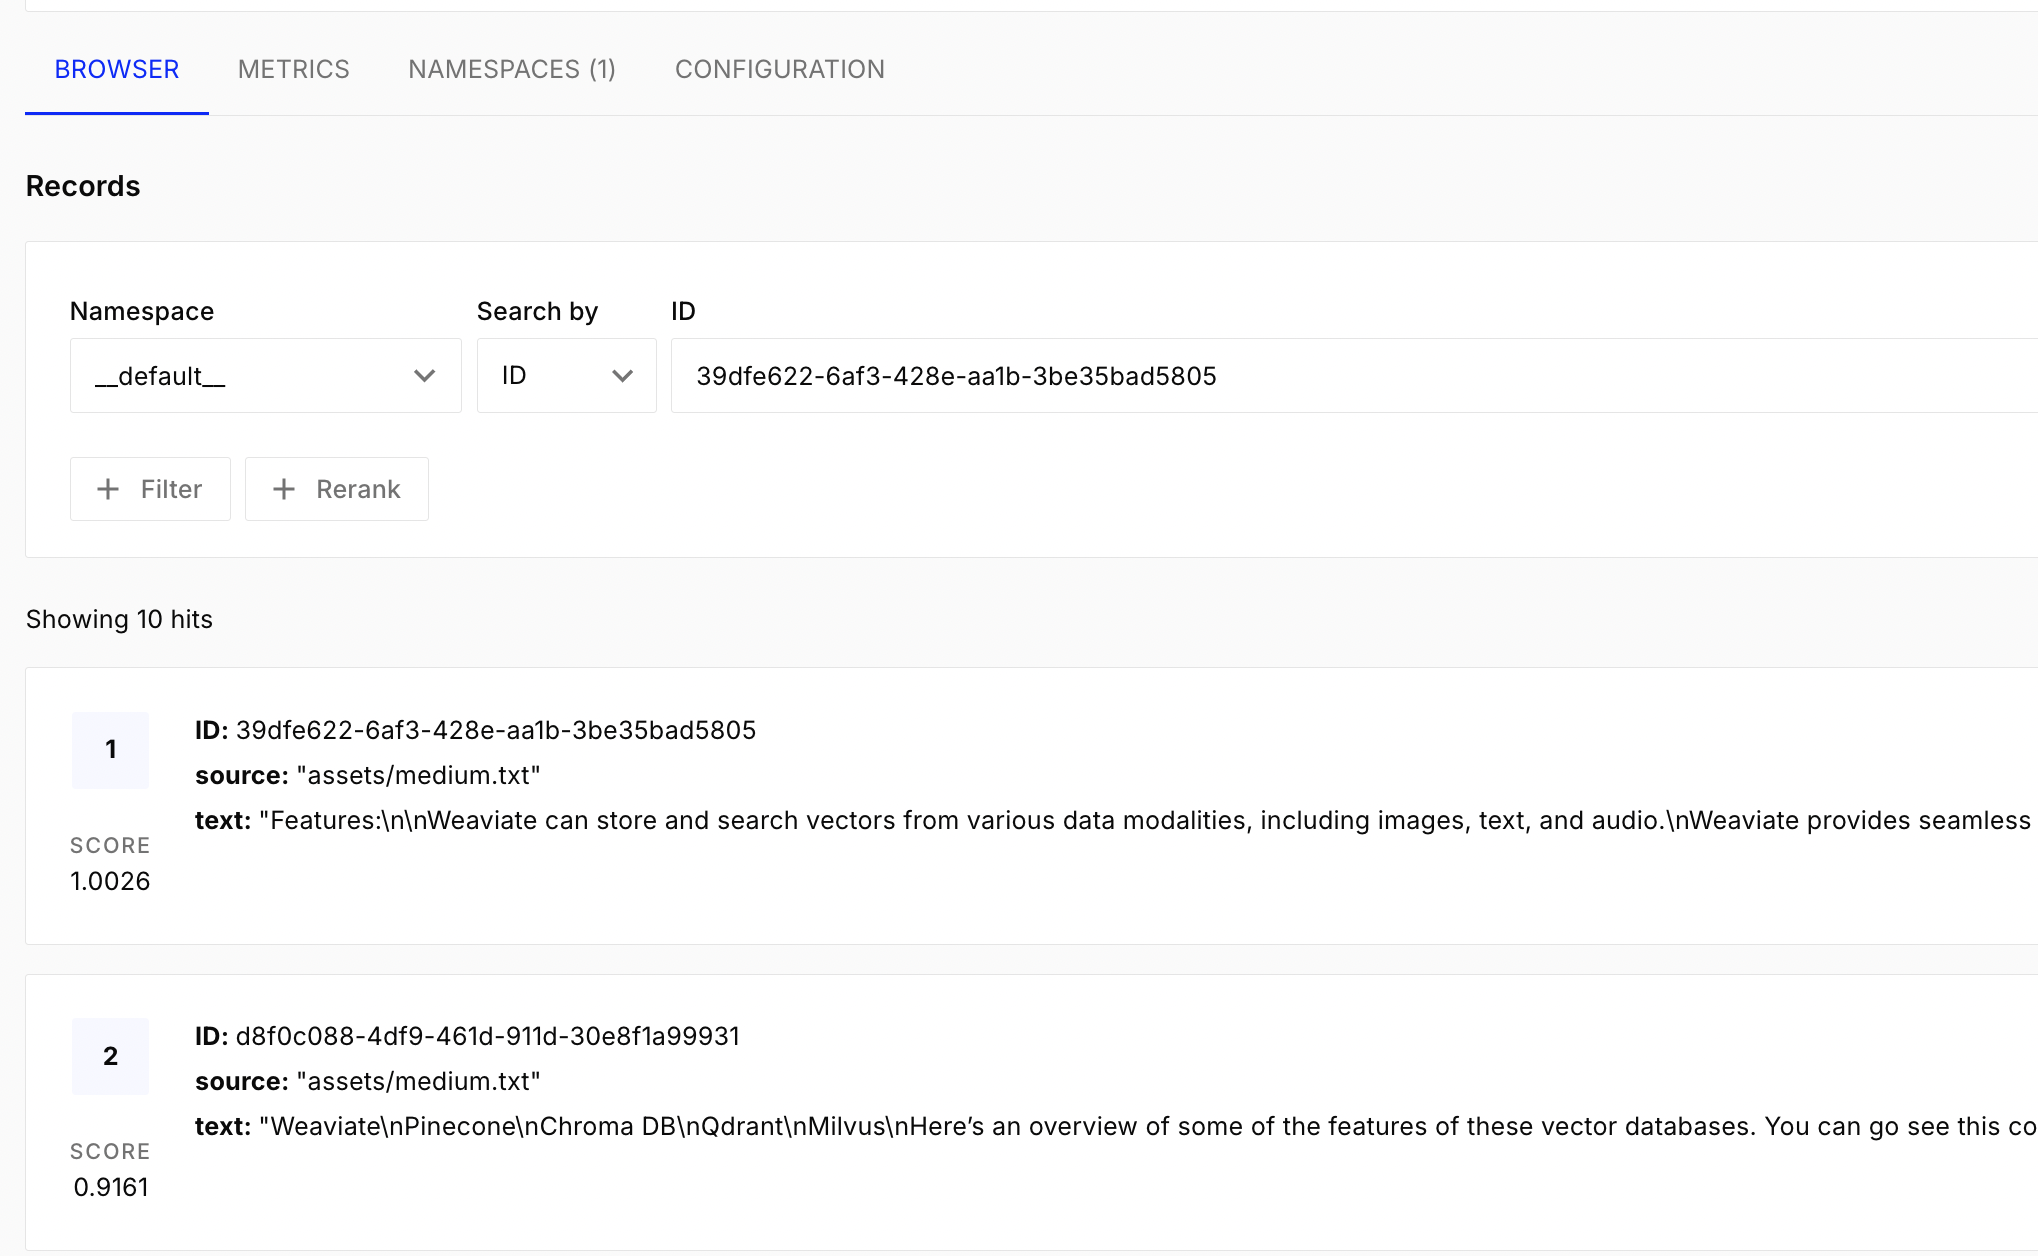Click first record's source assets/medium.txt

418,776
